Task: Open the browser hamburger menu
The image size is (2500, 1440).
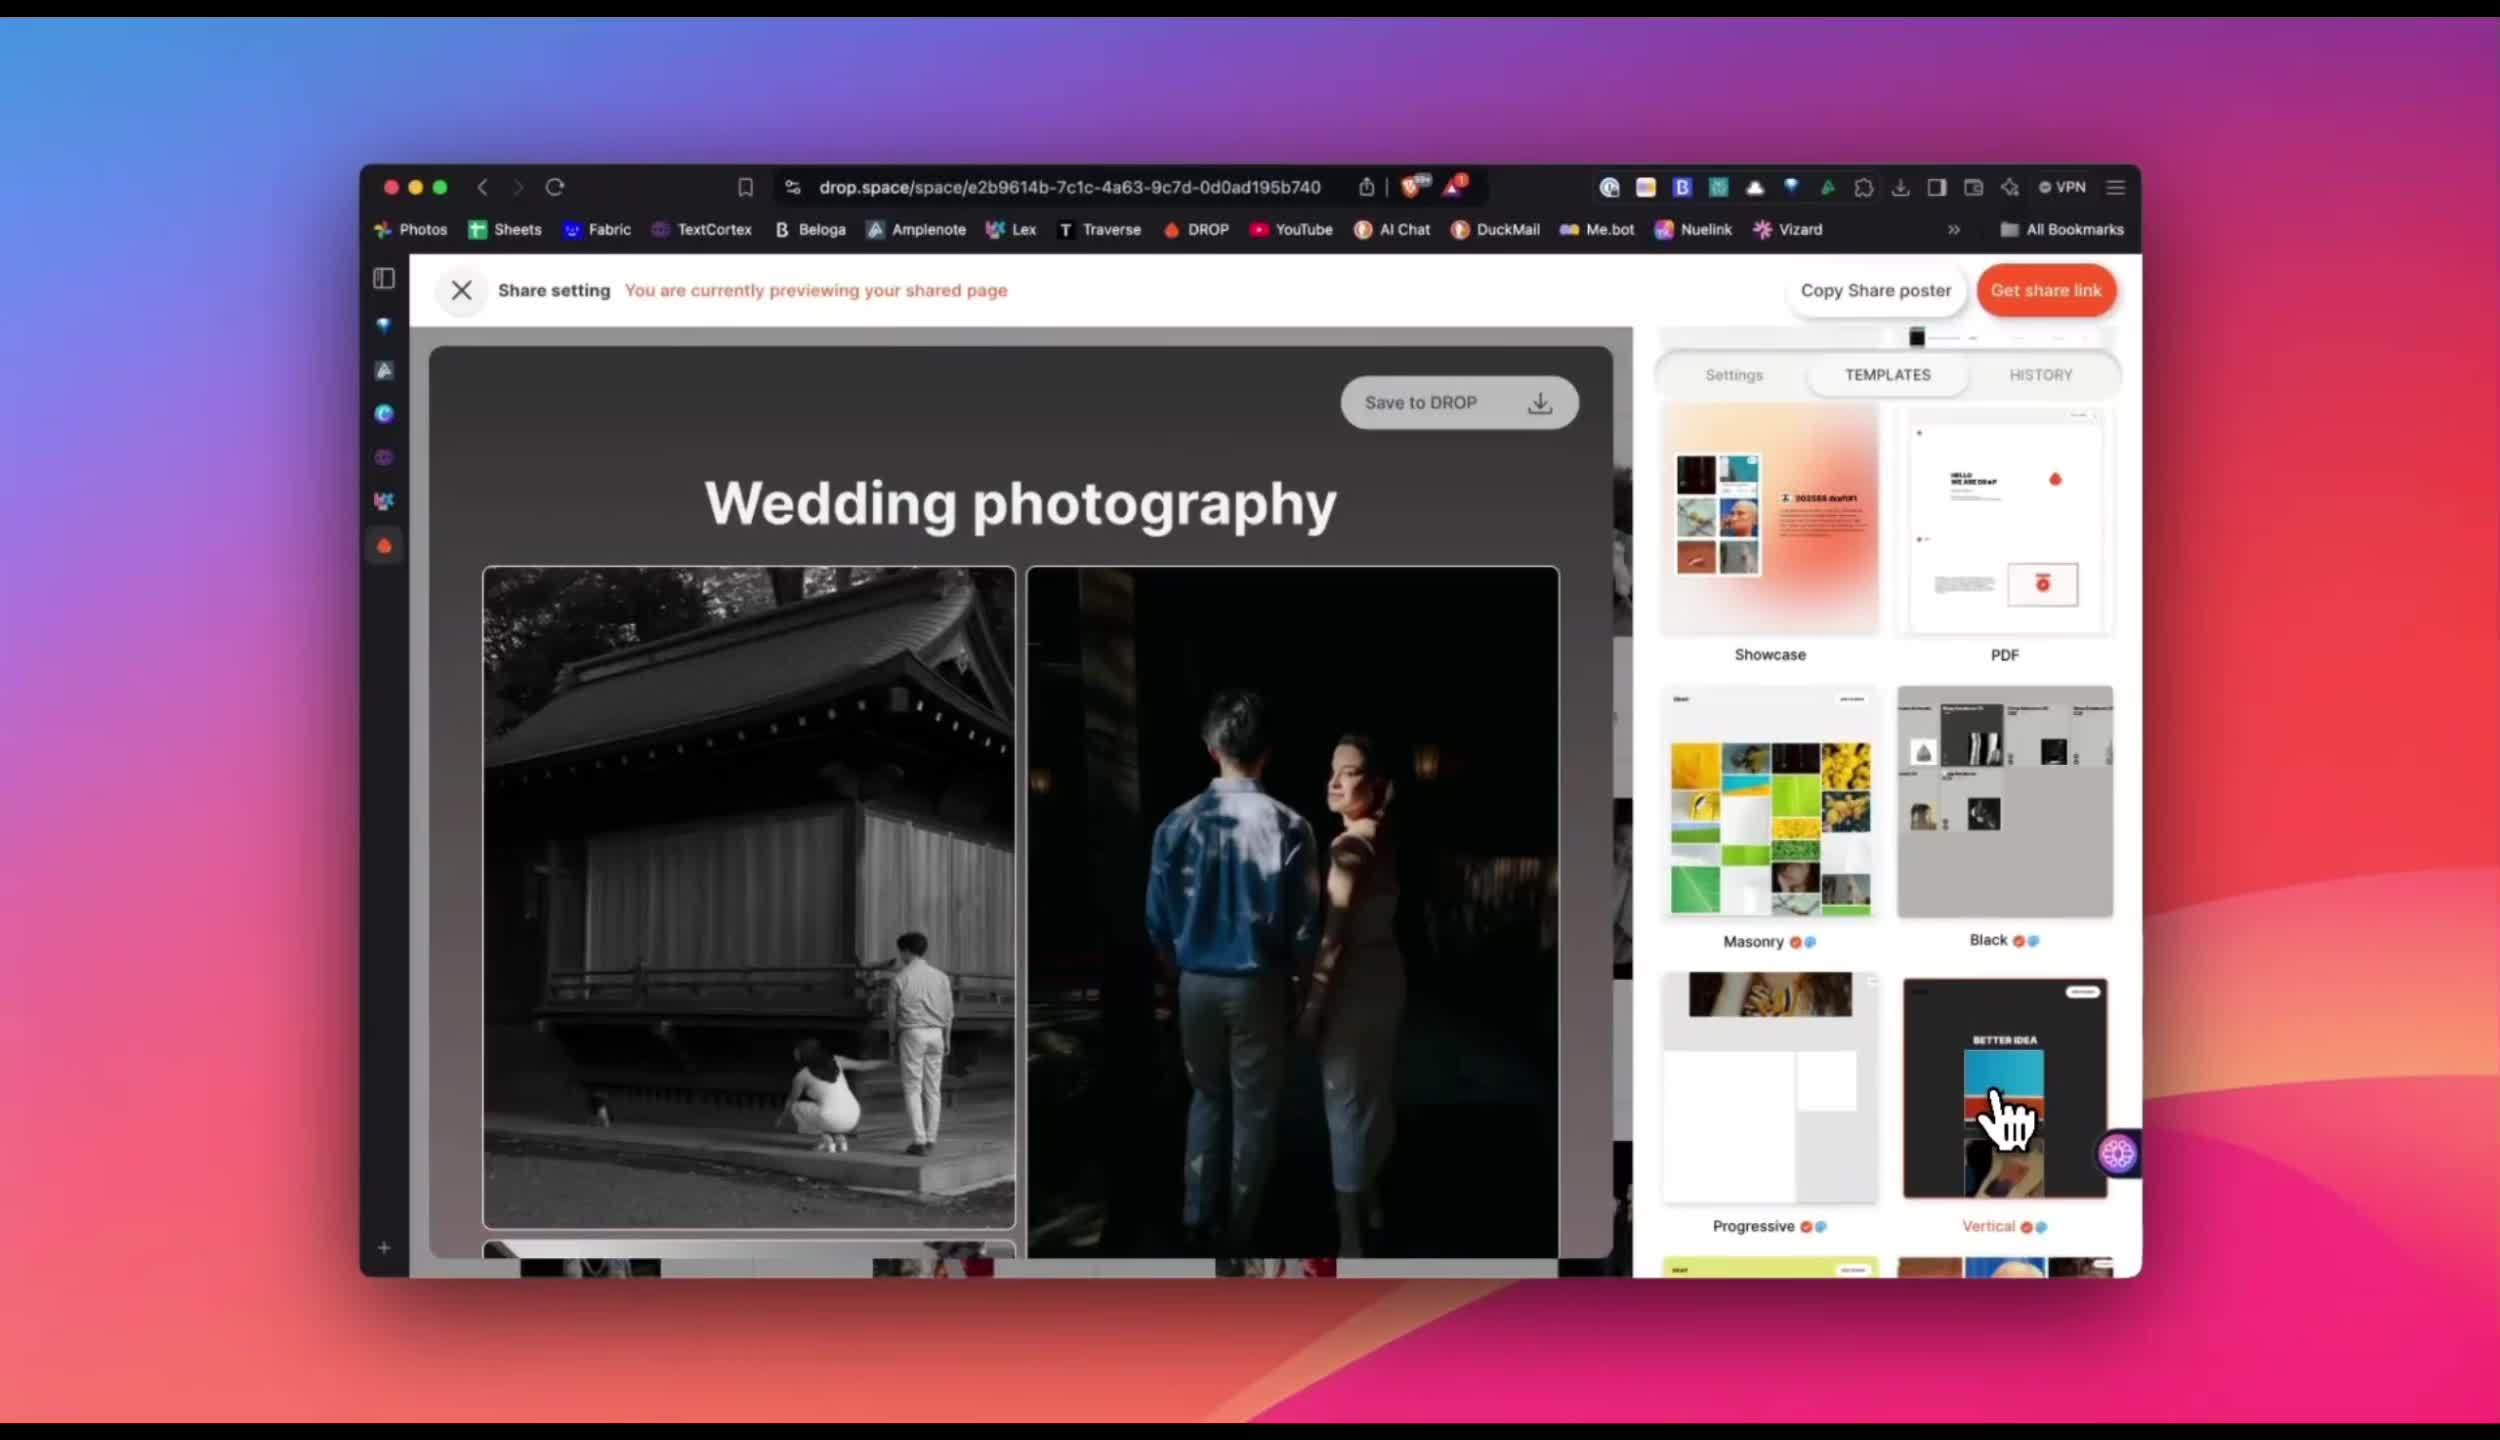Action: pyautogui.click(x=2115, y=187)
